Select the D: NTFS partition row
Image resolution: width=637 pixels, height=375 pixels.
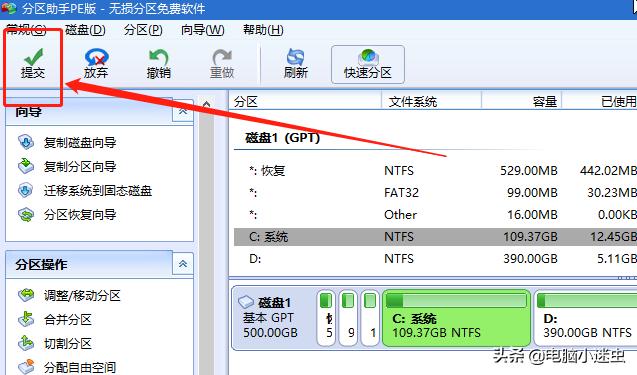tap(436, 258)
